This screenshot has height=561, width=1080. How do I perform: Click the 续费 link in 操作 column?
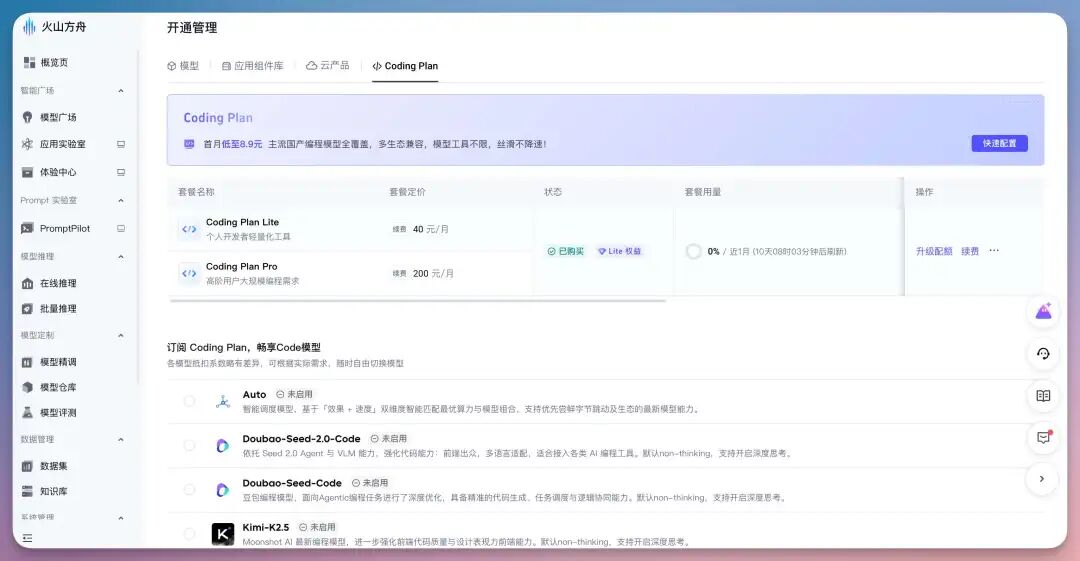pyautogui.click(x=970, y=252)
